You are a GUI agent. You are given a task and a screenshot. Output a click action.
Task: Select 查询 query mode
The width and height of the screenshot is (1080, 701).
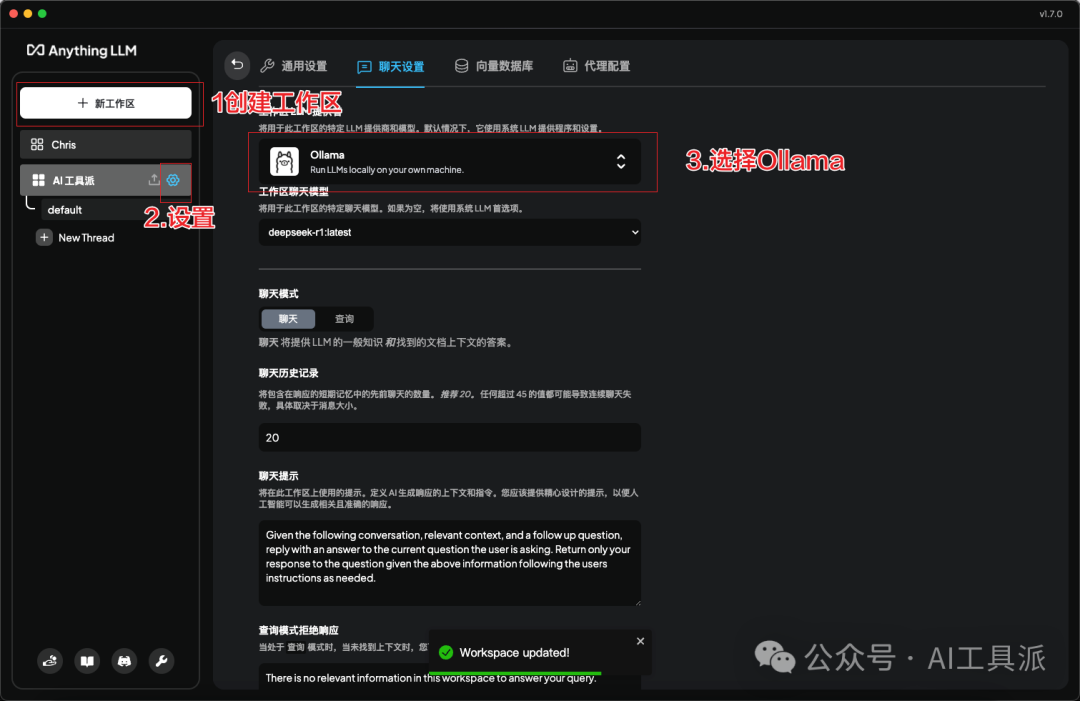tap(344, 319)
